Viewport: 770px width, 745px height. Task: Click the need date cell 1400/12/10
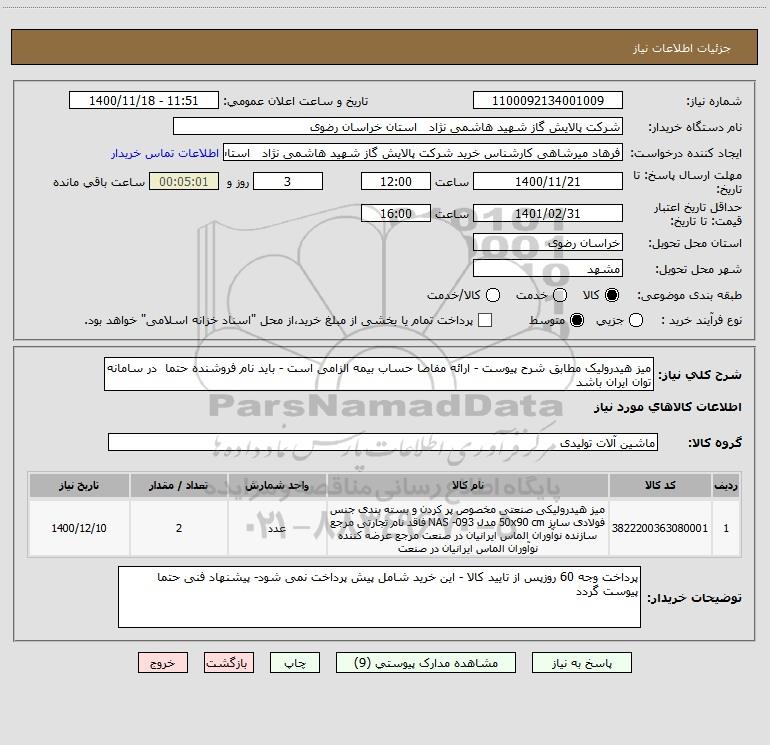click(x=79, y=528)
